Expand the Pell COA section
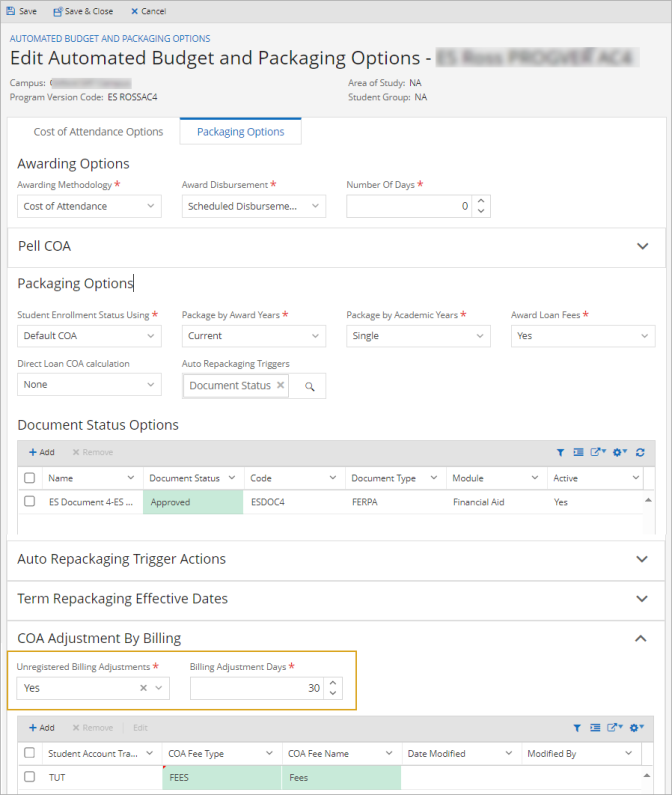This screenshot has width=672, height=795. tap(643, 246)
